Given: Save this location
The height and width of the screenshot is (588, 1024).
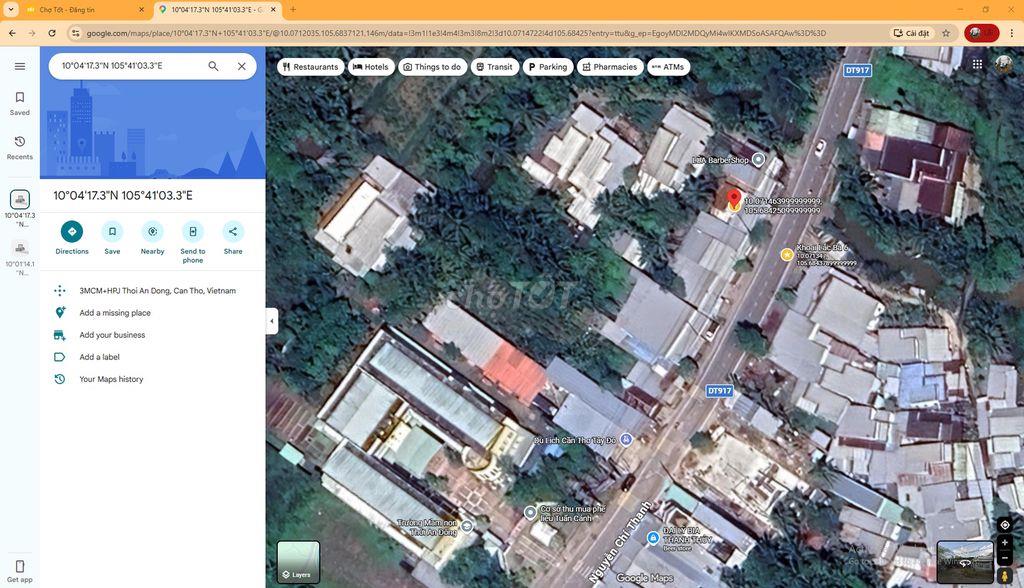Looking at the screenshot, I should tap(112, 238).
